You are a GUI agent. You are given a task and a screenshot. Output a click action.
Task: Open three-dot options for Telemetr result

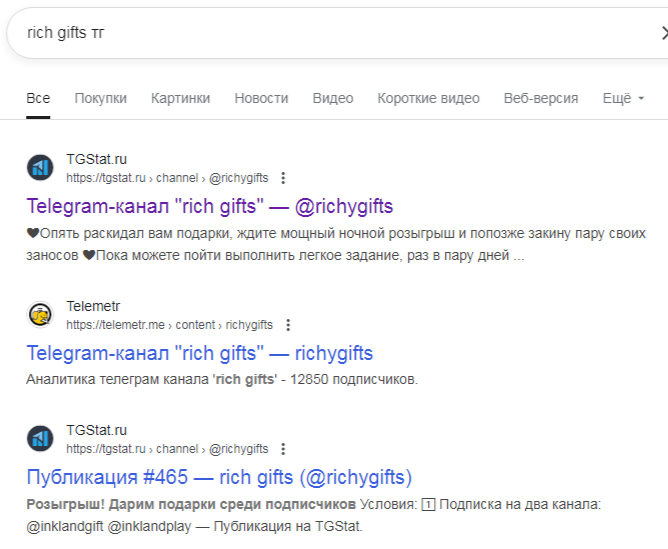pos(288,325)
